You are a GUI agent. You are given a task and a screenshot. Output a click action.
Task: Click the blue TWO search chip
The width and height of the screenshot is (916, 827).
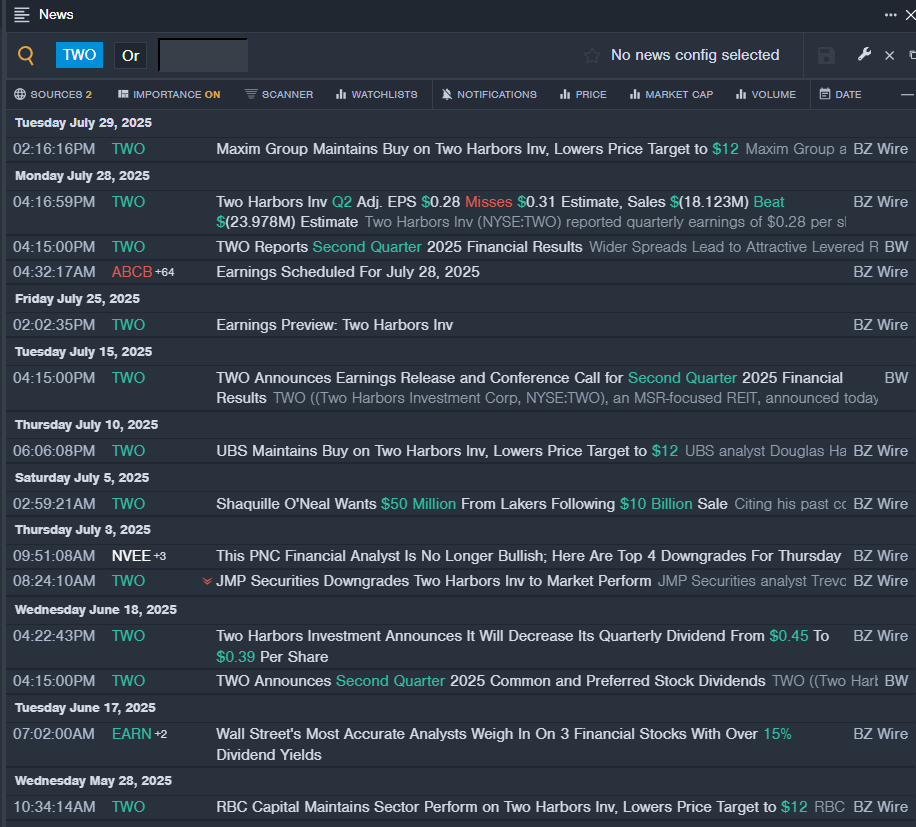click(79, 55)
